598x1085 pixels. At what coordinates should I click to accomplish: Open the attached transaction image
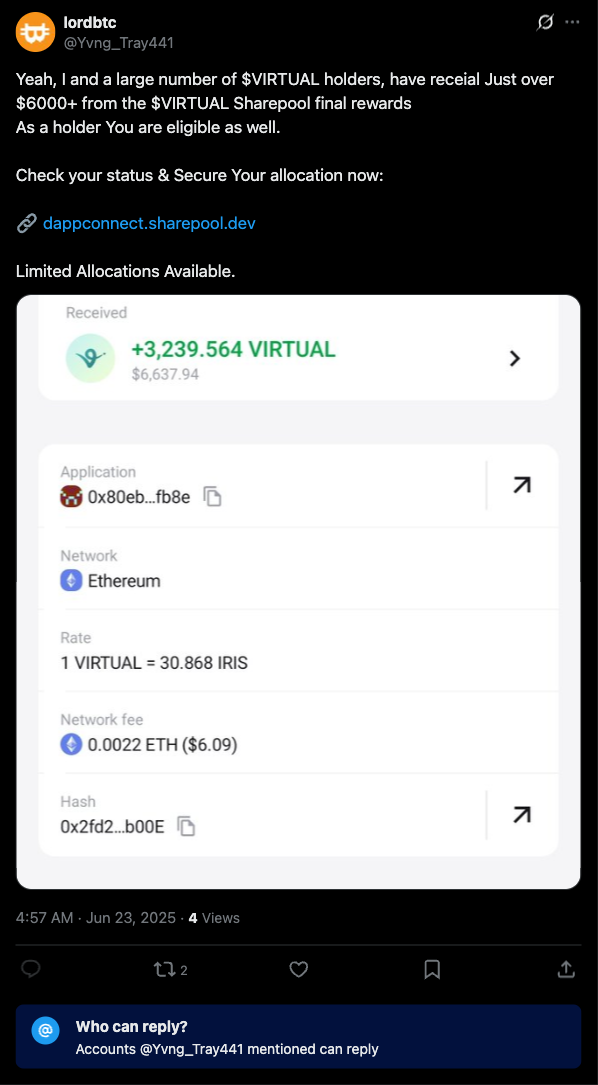[298, 592]
